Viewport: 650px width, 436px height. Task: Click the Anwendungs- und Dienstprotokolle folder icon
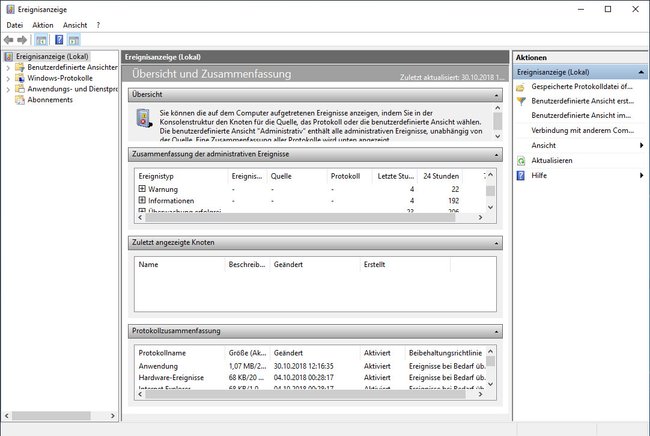click(20, 89)
